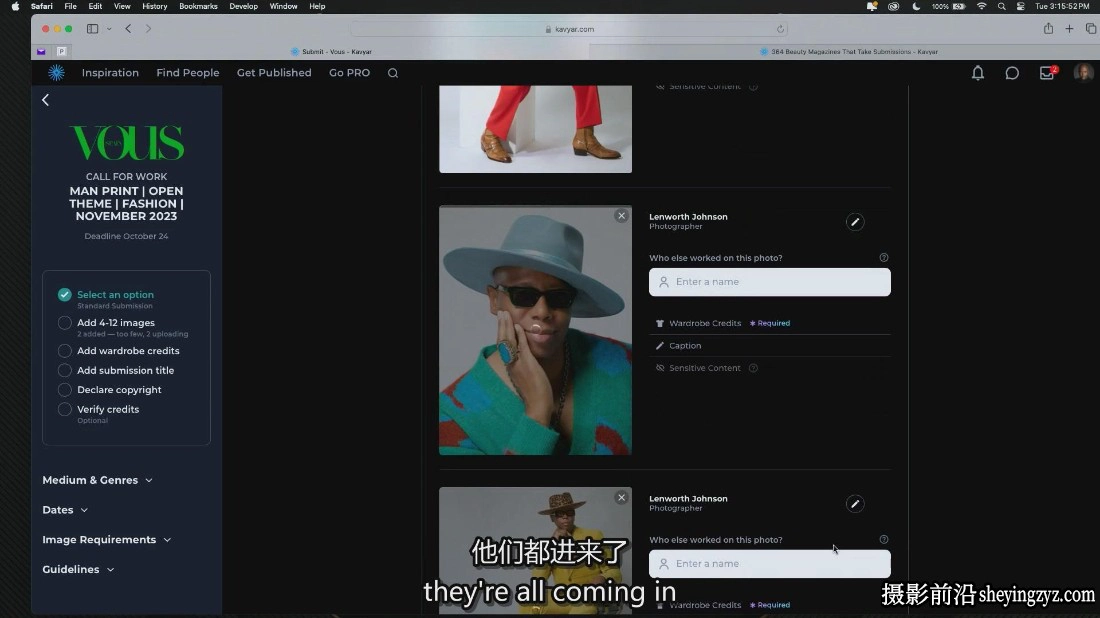Open the Develop menu

(243, 6)
